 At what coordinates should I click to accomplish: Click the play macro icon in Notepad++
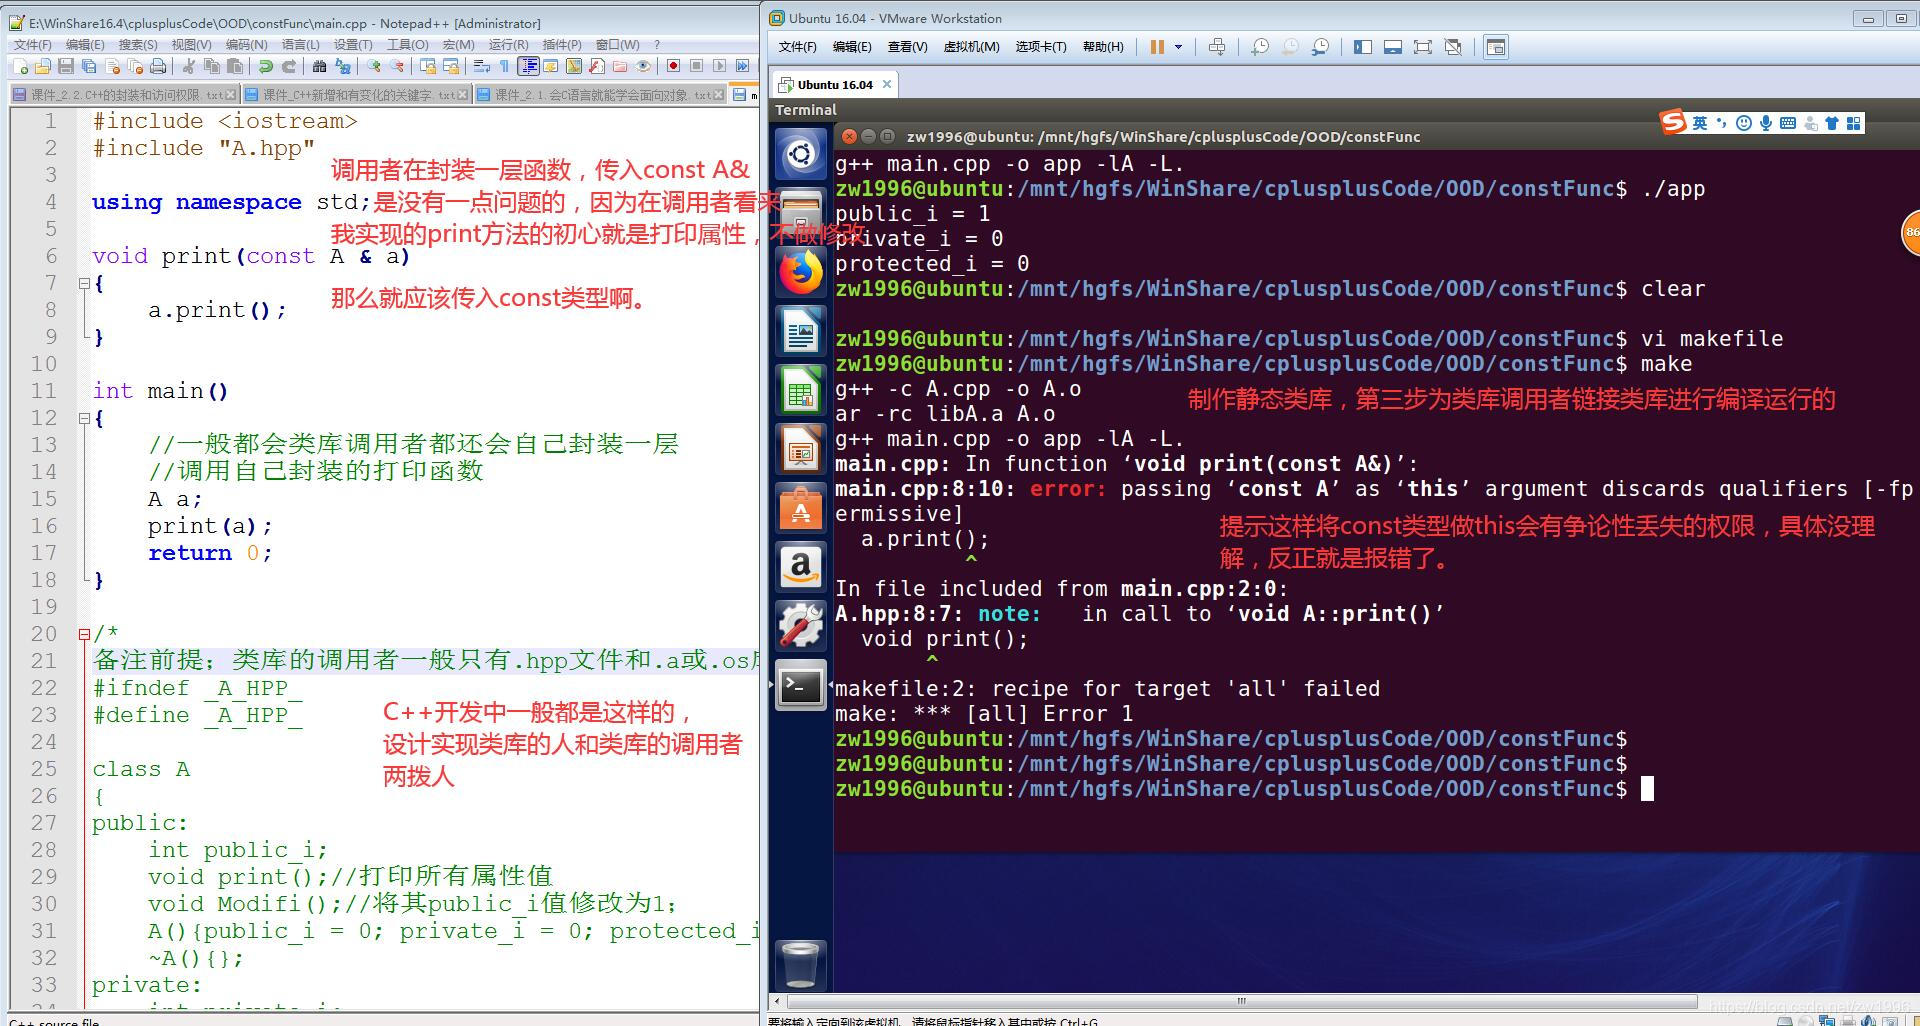(720, 66)
